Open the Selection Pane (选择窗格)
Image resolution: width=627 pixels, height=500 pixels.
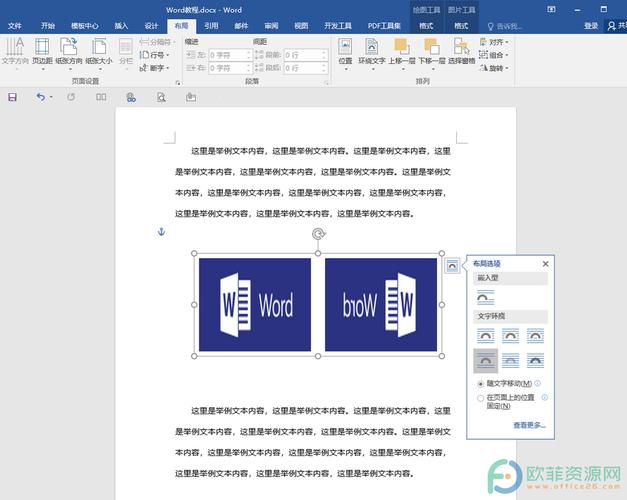point(461,53)
